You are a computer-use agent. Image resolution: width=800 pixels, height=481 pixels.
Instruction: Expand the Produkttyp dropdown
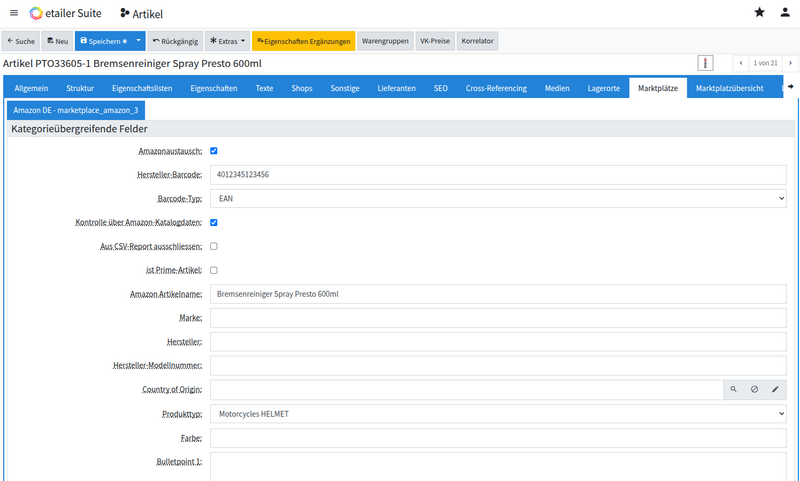(x=498, y=414)
